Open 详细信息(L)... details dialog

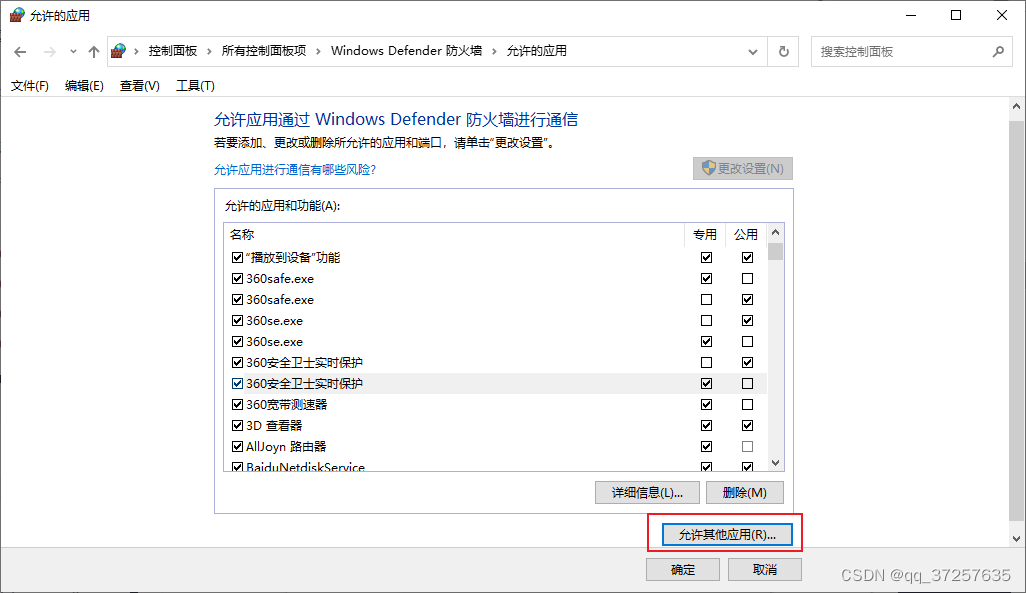click(x=647, y=493)
